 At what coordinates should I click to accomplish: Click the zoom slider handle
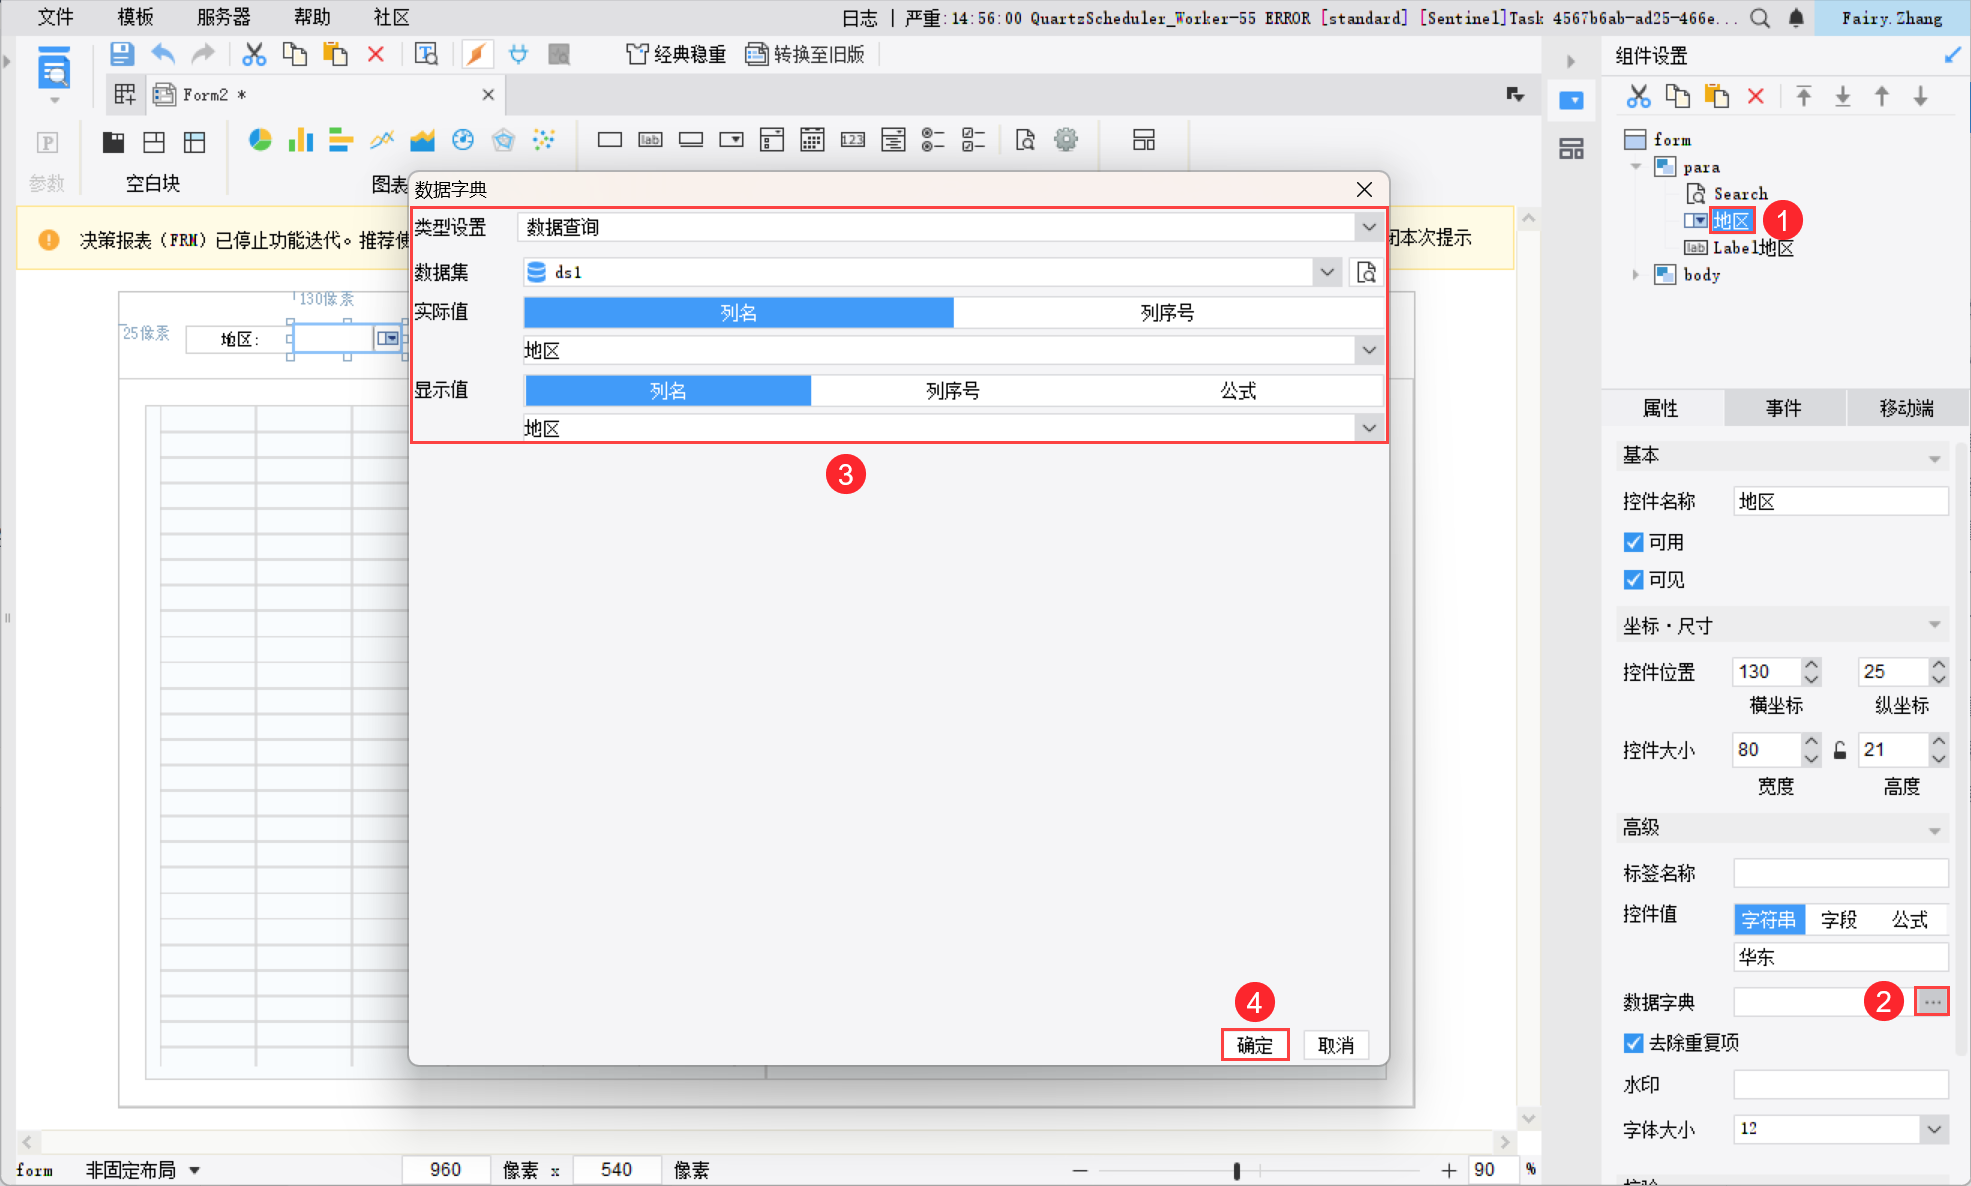pos(1237,1170)
